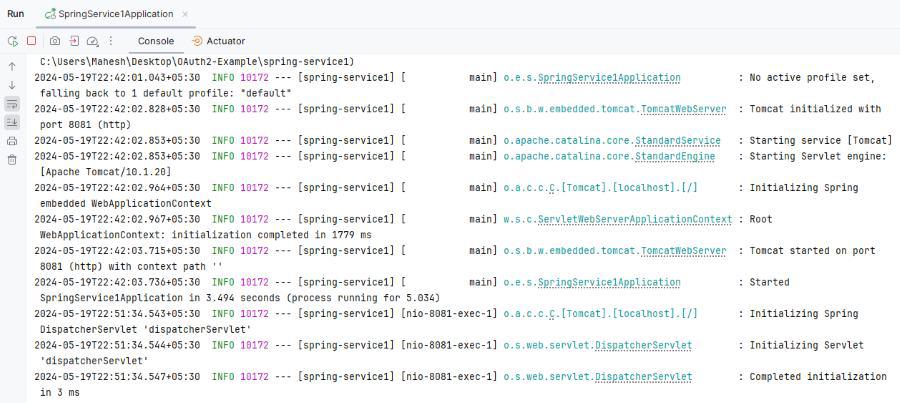The image size is (900, 403).
Task: Open the vertical three-dots more menu
Action: 111,41
